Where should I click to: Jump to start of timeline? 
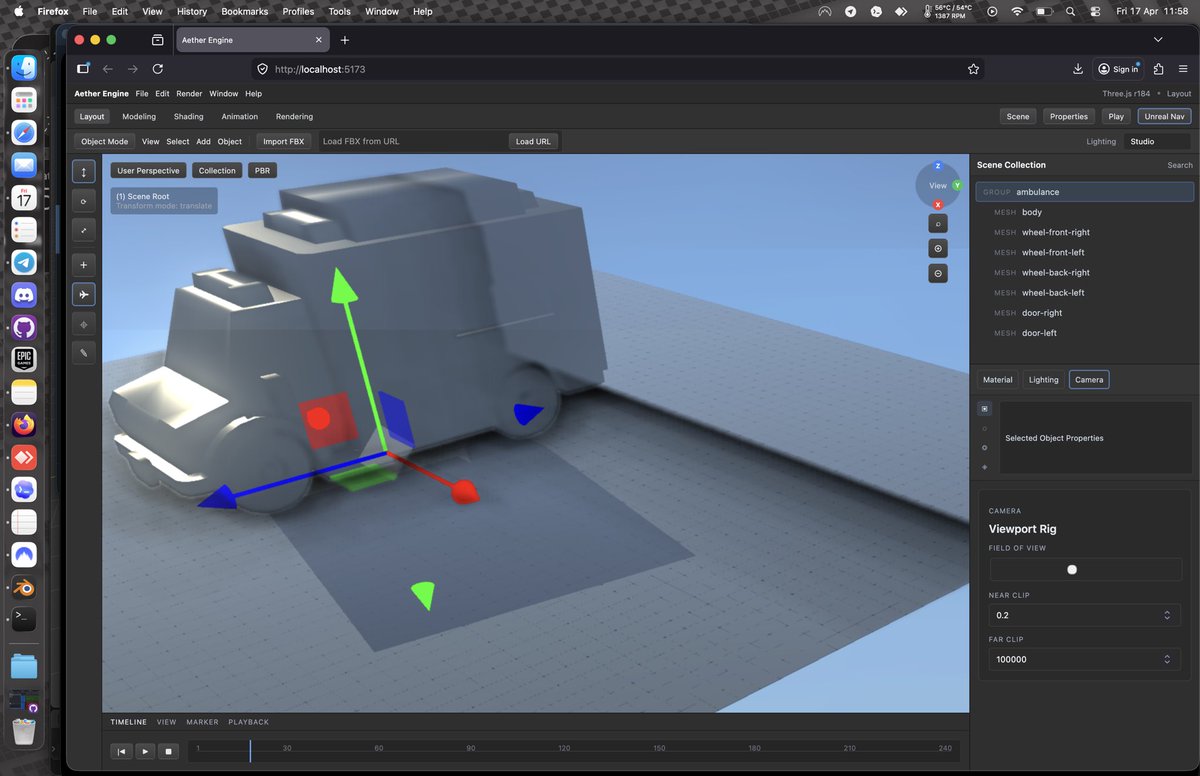[x=121, y=751]
